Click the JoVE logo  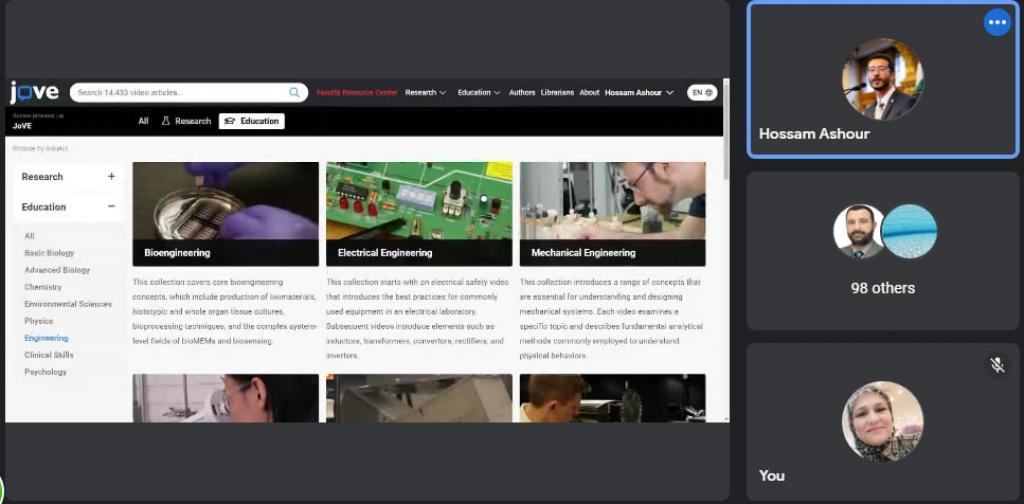tap(35, 93)
